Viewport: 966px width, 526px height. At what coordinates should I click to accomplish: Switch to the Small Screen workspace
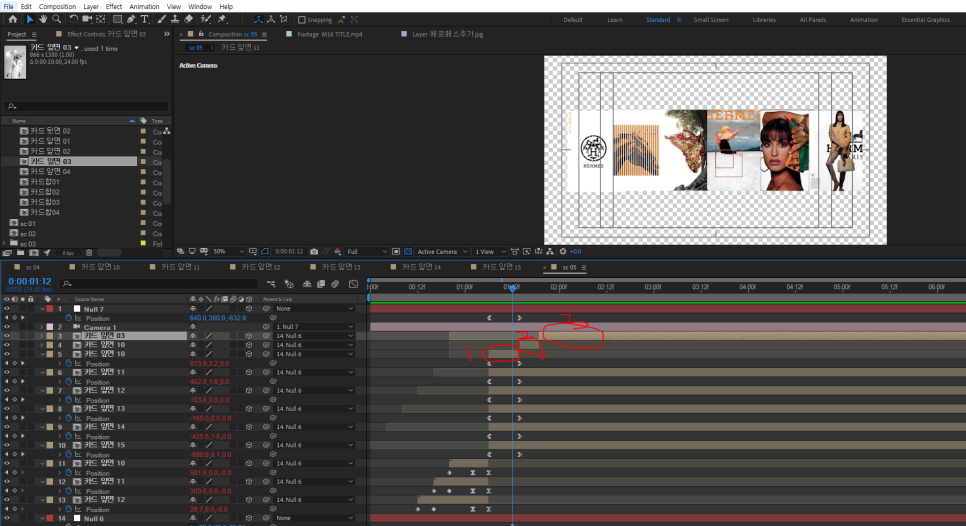(710, 20)
